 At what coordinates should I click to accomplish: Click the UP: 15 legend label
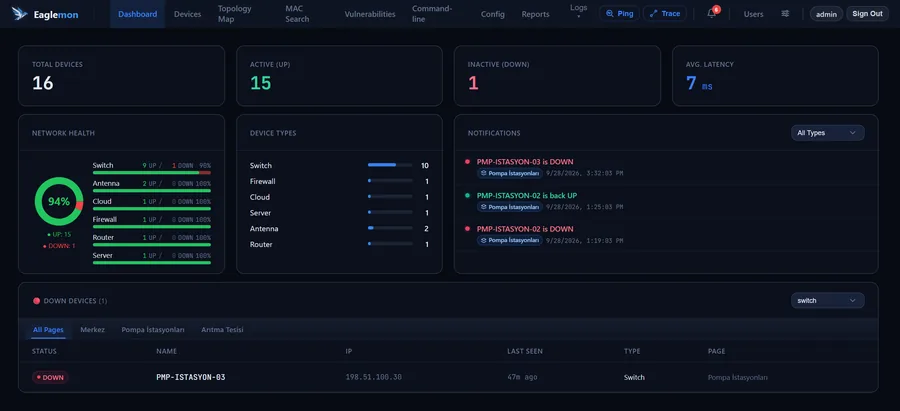coord(59,235)
